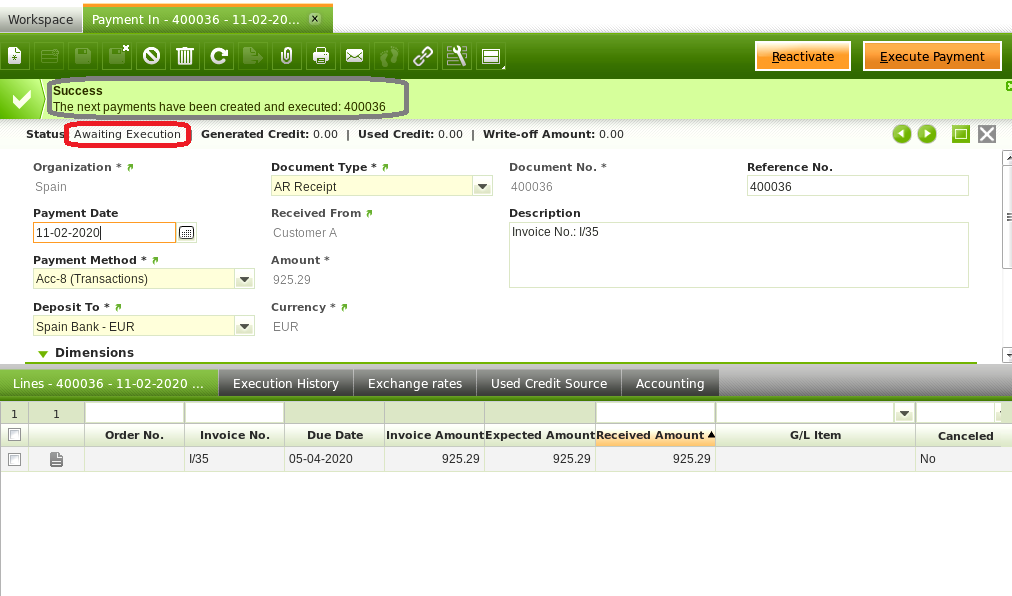Open the G/L Item filter dropdown
The image size is (1012, 596).
(x=904, y=413)
